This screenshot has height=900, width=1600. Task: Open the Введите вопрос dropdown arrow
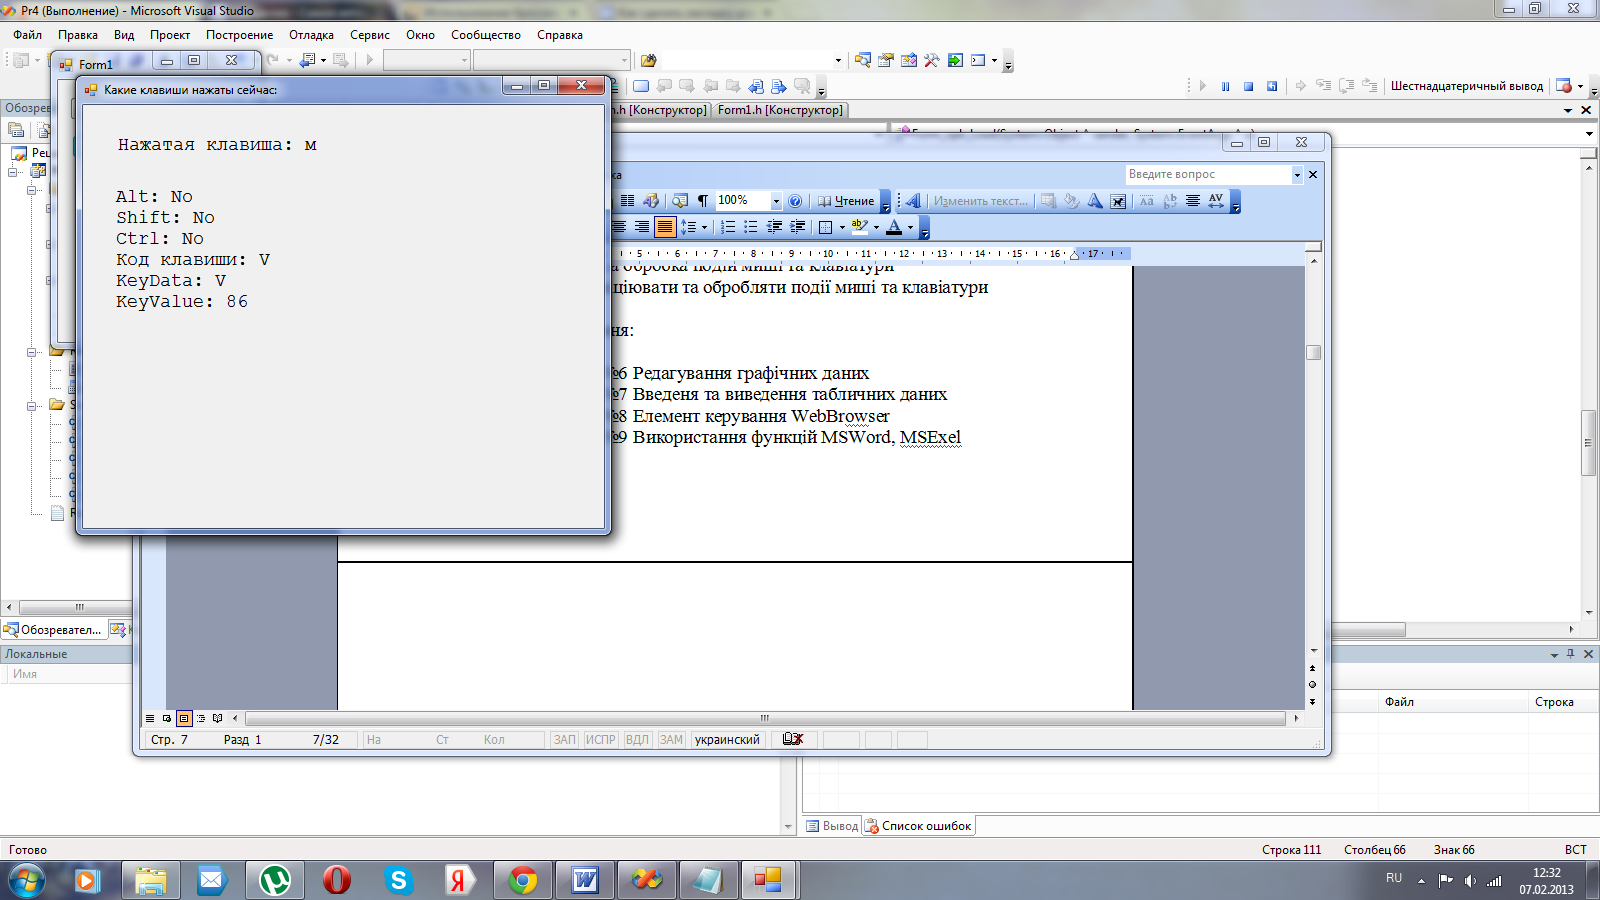(x=1297, y=175)
